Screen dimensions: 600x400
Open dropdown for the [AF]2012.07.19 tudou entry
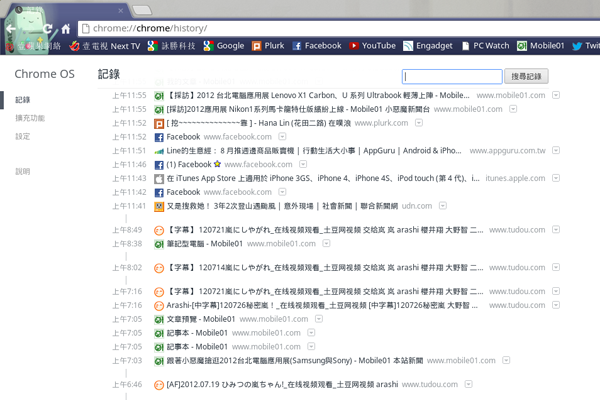tap(469, 384)
